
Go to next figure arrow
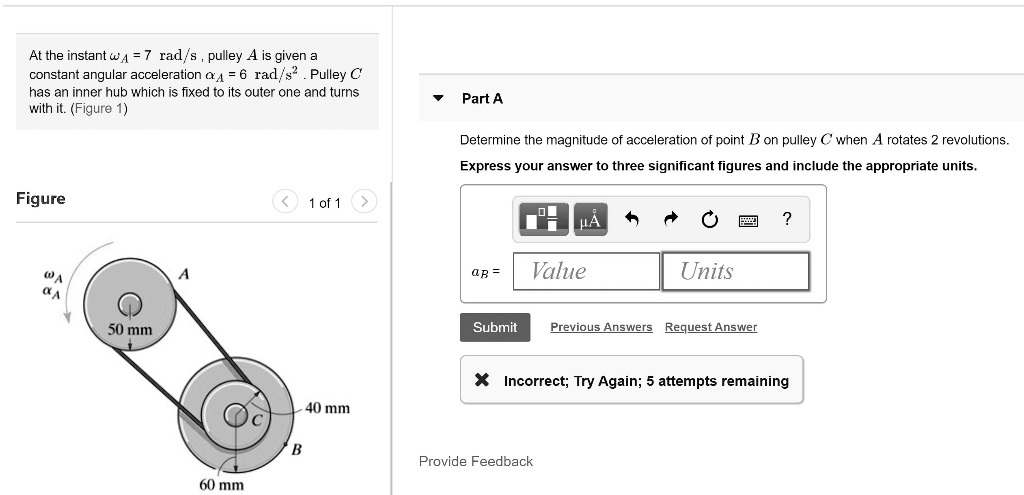click(364, 202)
